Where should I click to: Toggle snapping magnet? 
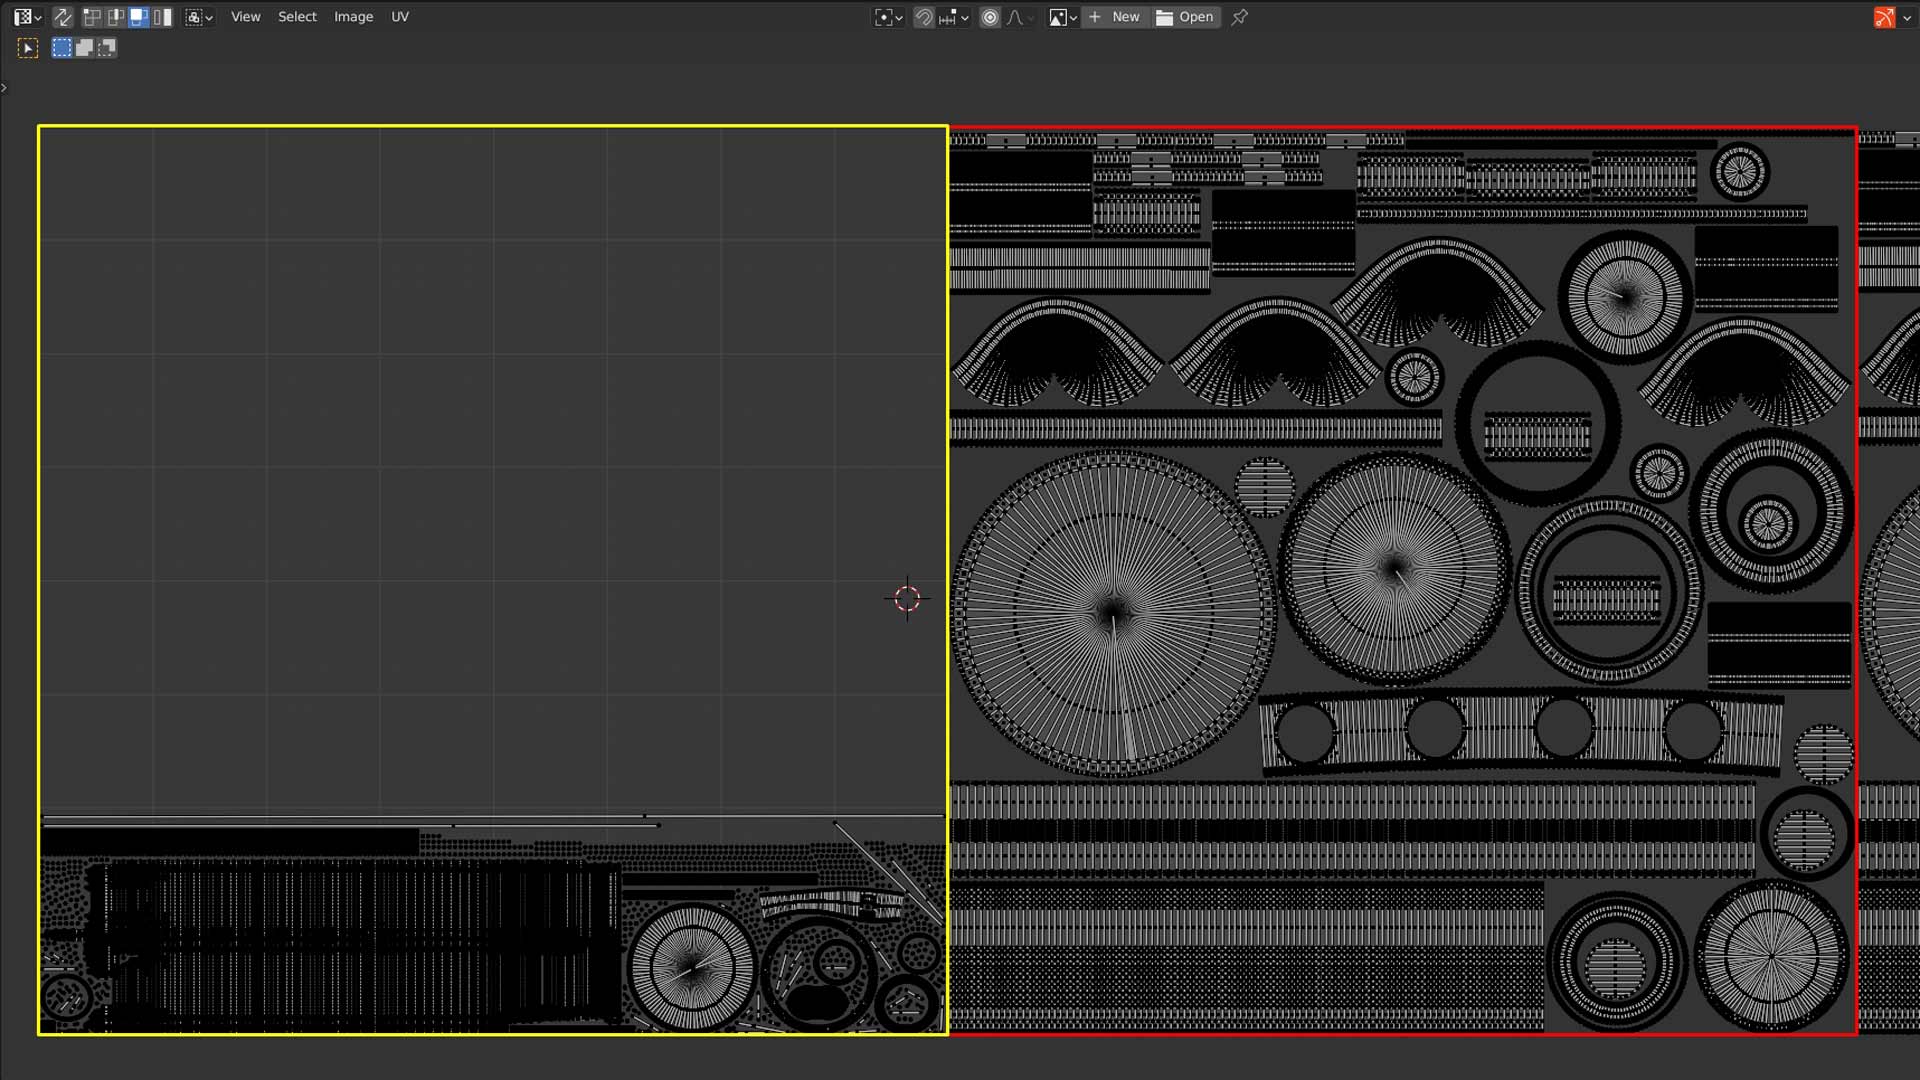[x=924, y=17]
